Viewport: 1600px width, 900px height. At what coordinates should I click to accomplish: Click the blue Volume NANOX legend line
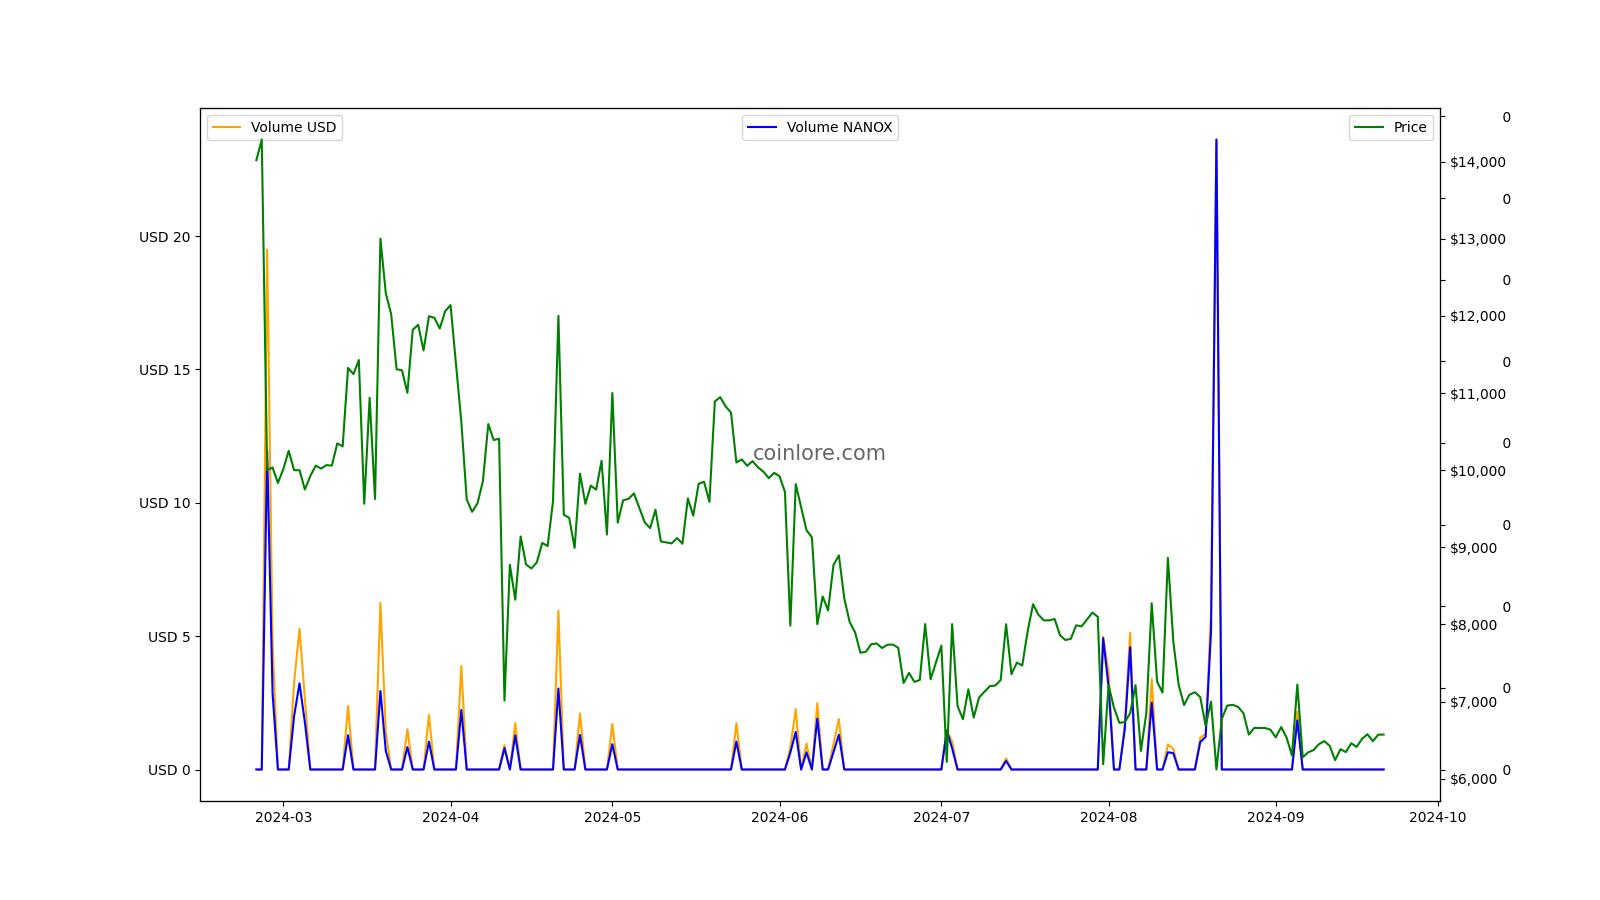762,127
